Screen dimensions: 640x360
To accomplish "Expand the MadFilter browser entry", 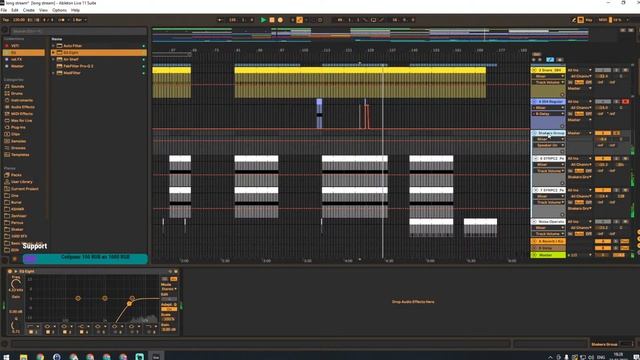I will click(x=53, y=73).
